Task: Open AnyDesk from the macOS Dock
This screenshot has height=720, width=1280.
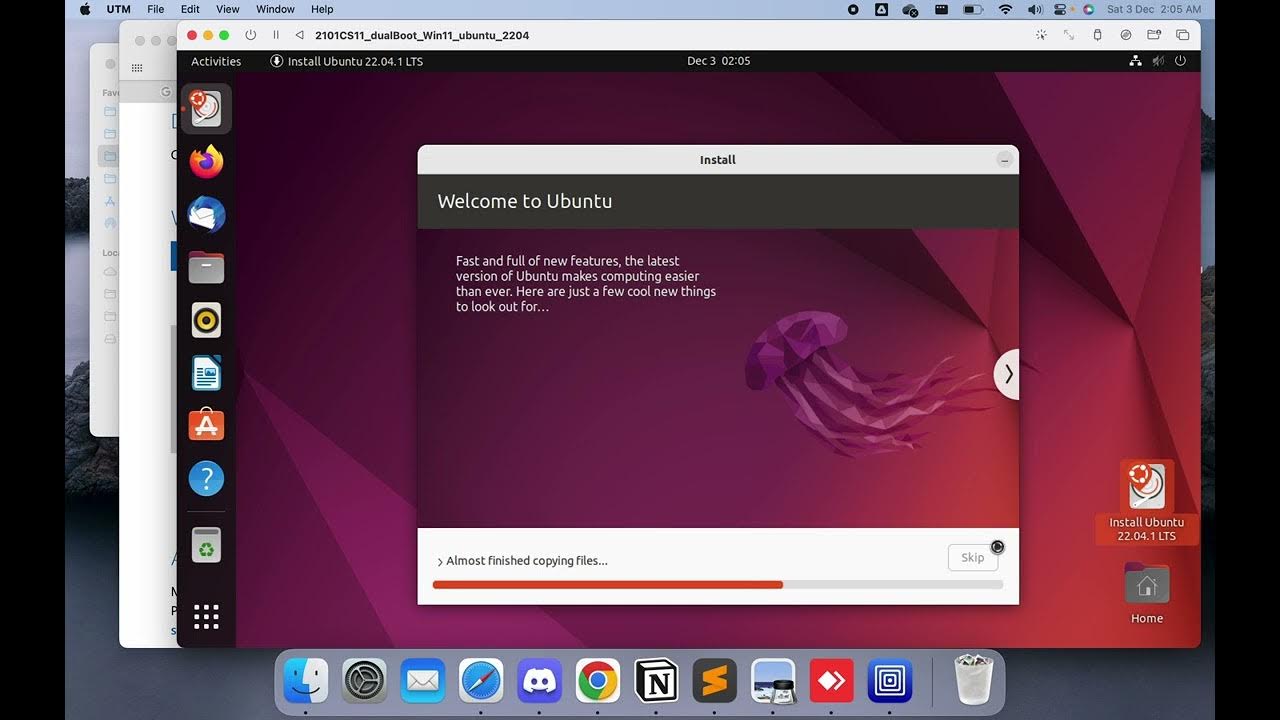Action: pos(831,681)
